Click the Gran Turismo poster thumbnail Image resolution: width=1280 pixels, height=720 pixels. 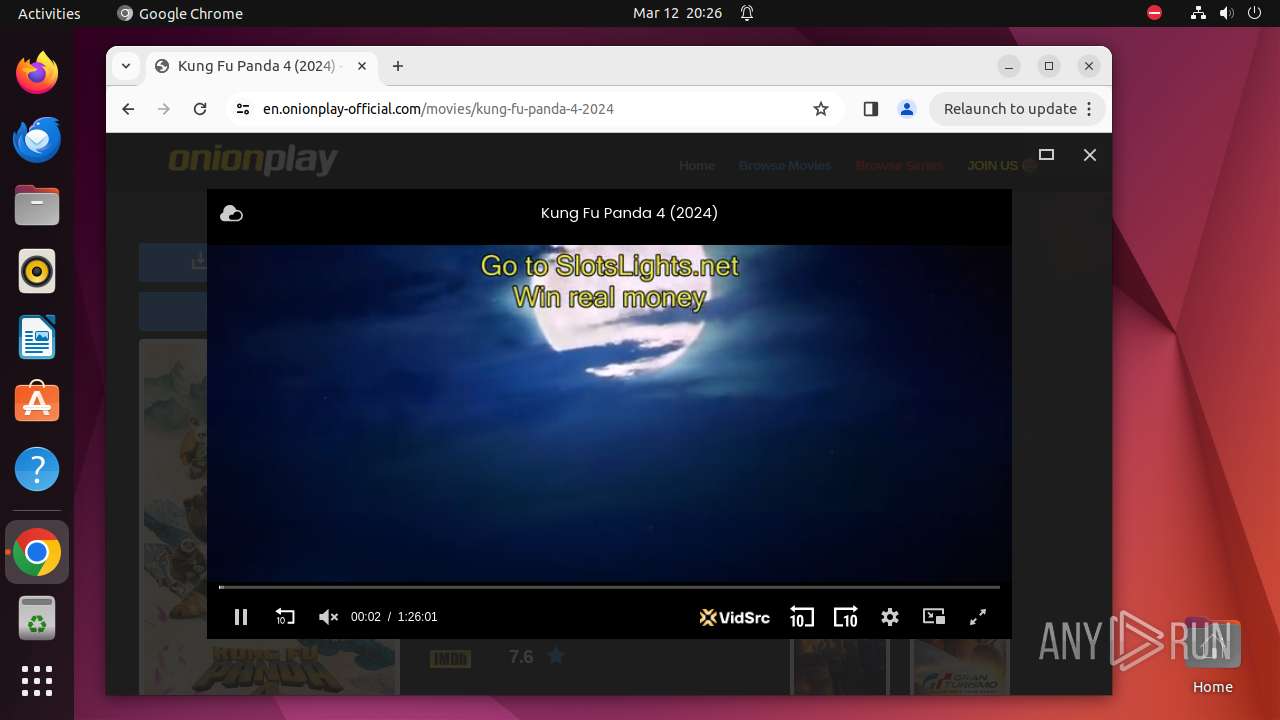[x=960, y=667]
